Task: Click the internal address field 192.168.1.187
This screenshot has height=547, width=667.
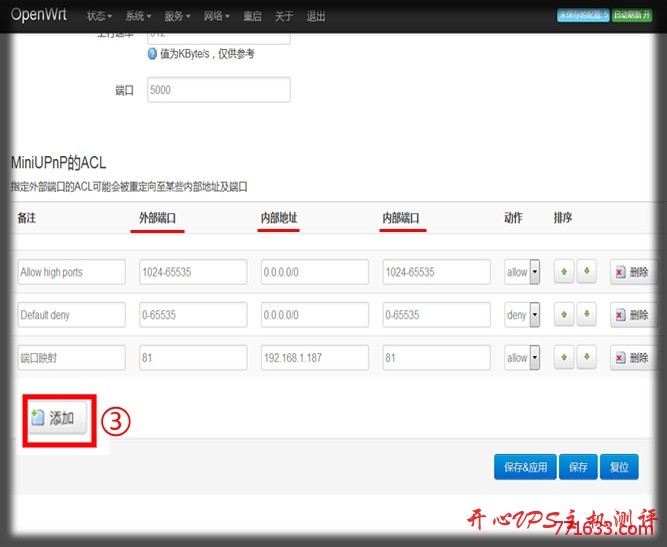Action: 314,357
